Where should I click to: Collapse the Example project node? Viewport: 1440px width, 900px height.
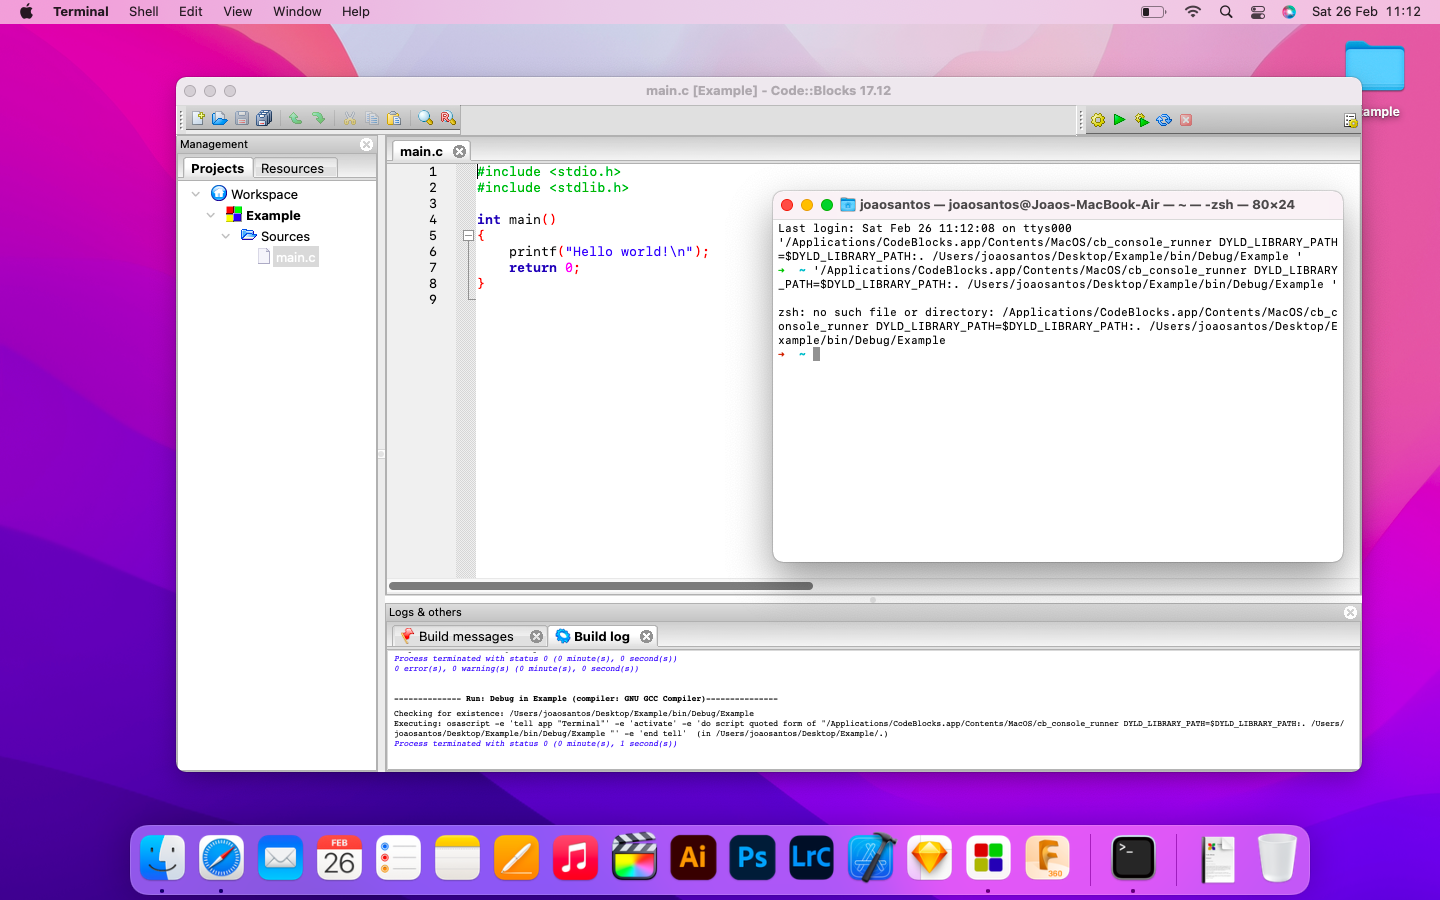point(211,215)
